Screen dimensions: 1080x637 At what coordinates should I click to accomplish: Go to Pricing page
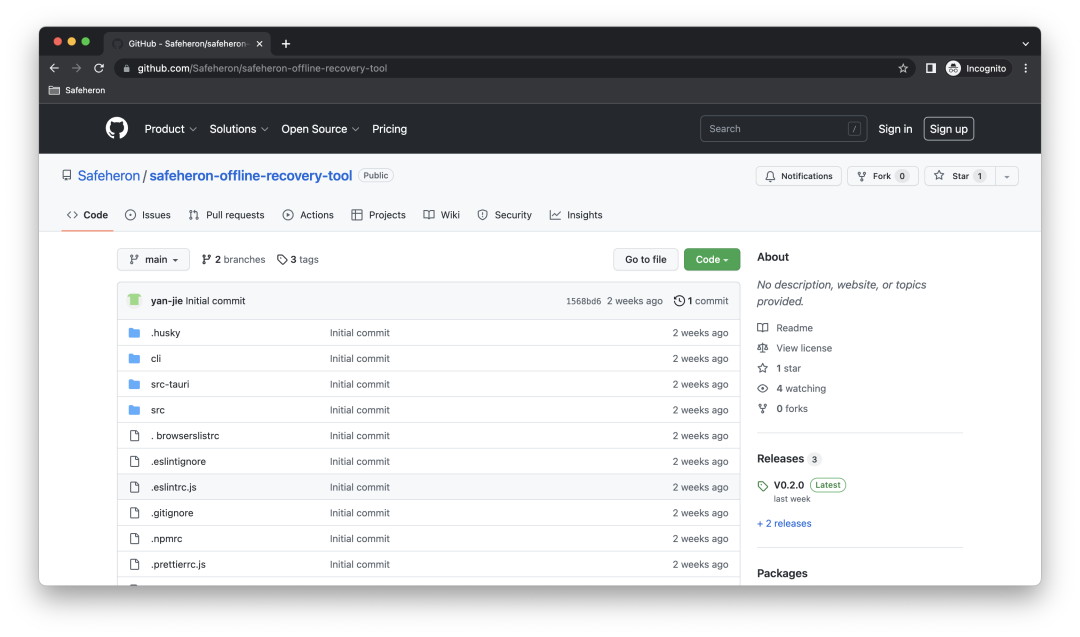389,129
